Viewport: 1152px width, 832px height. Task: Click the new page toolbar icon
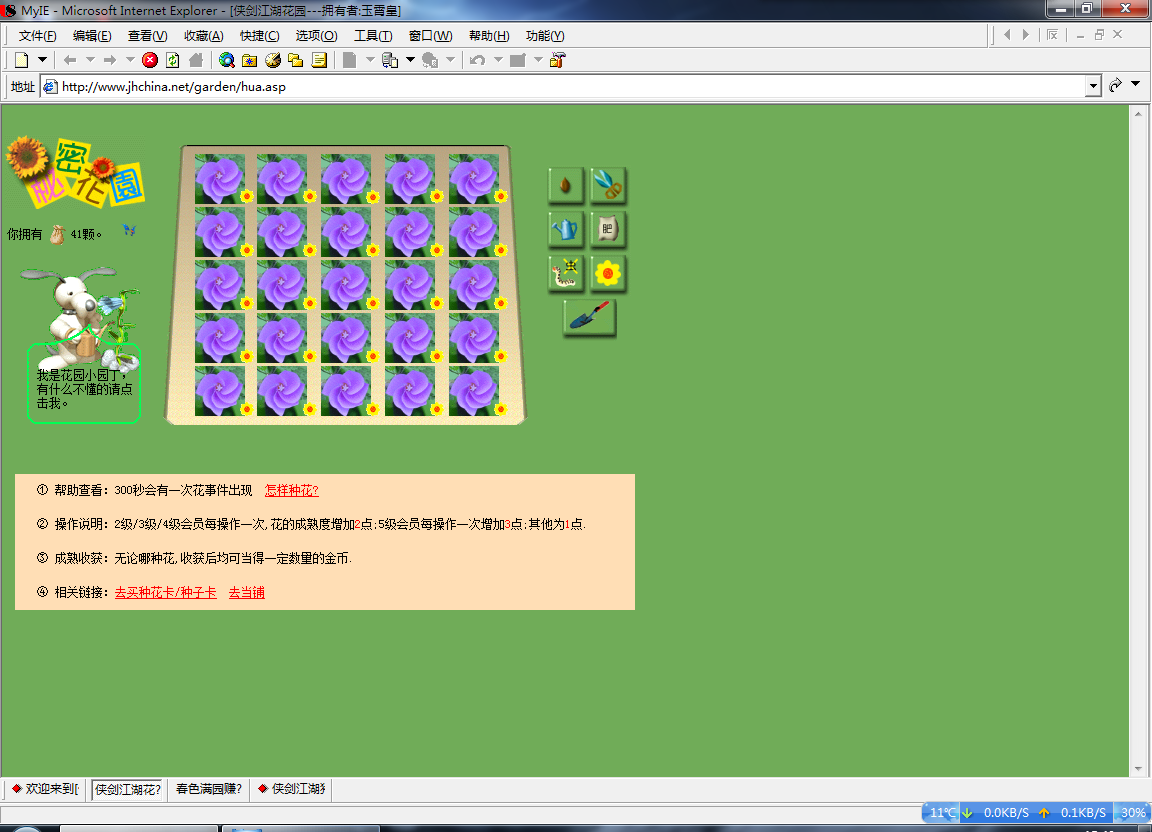coord(22,60)
